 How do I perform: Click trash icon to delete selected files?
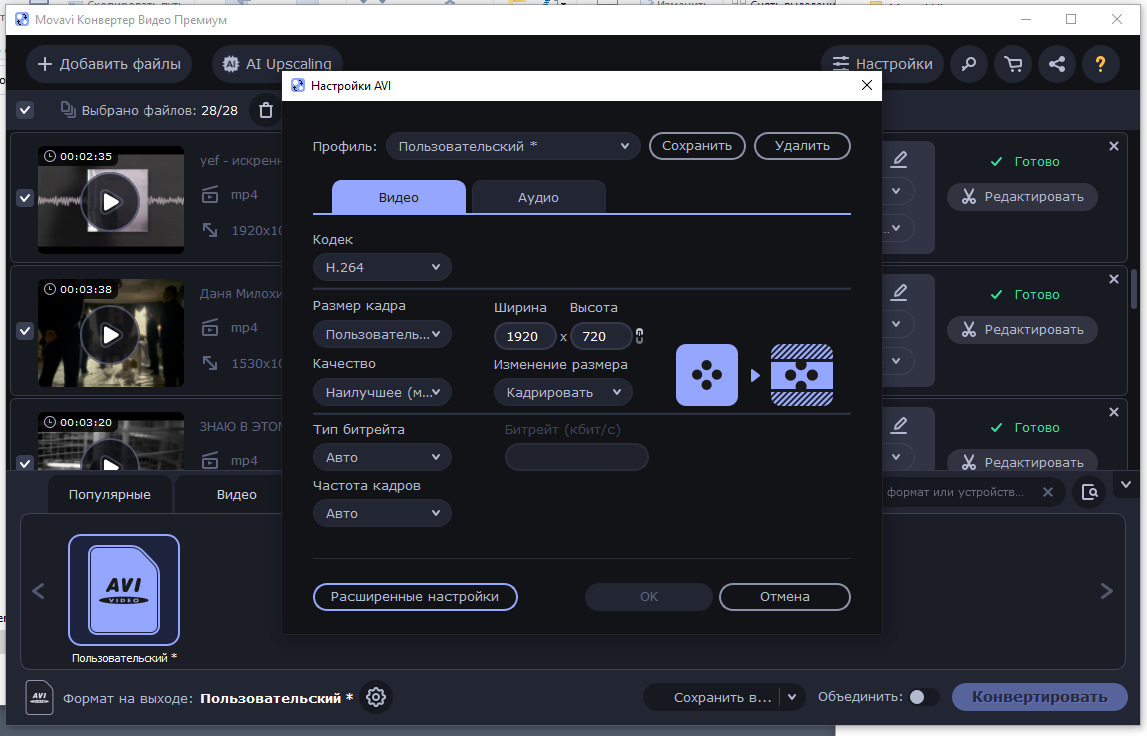coord(266,110)
